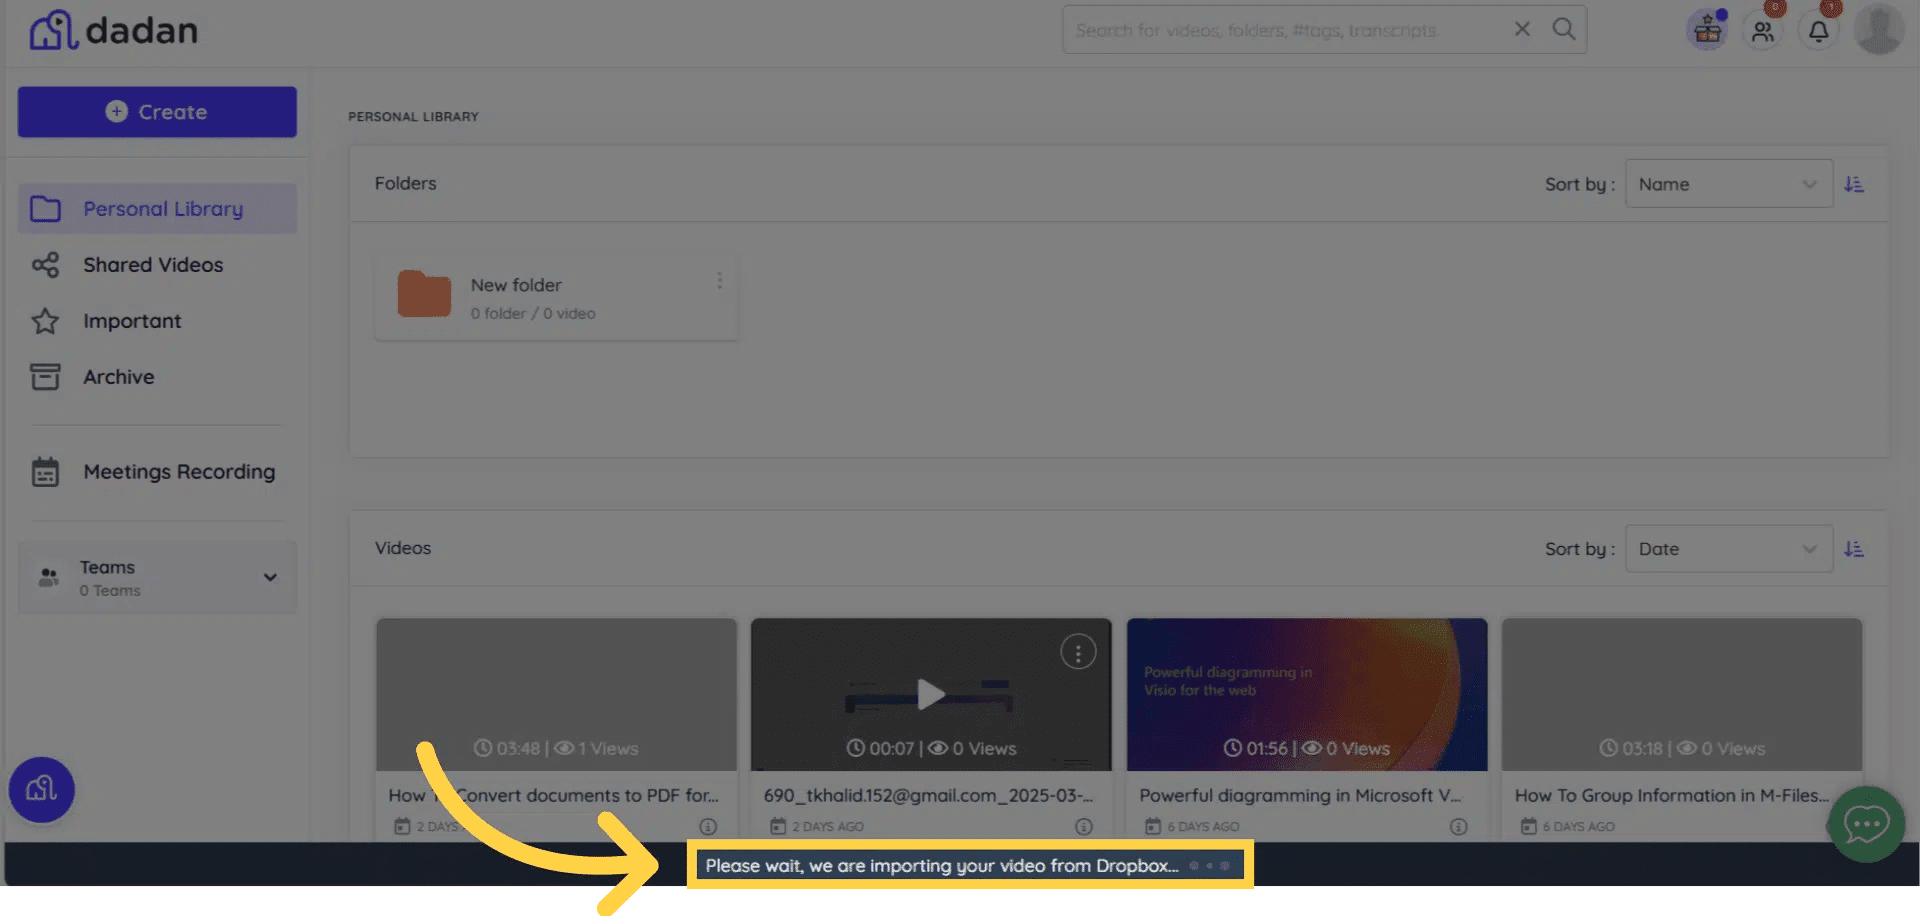Open the New folder card

[x=556, y=297]
